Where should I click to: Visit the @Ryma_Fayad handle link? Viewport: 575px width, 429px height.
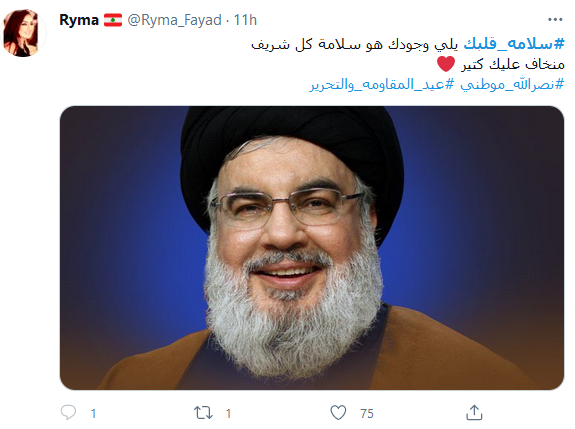pos(175,20)
